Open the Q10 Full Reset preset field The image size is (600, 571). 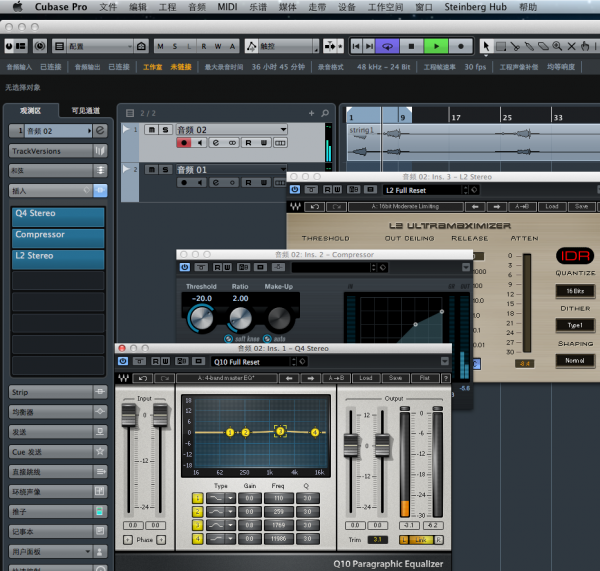tap(251, 362)
